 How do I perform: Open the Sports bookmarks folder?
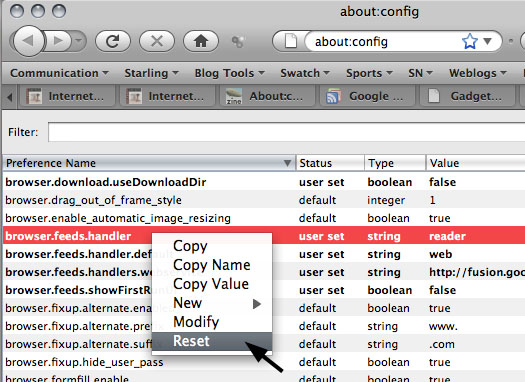[x=369, y=73]
